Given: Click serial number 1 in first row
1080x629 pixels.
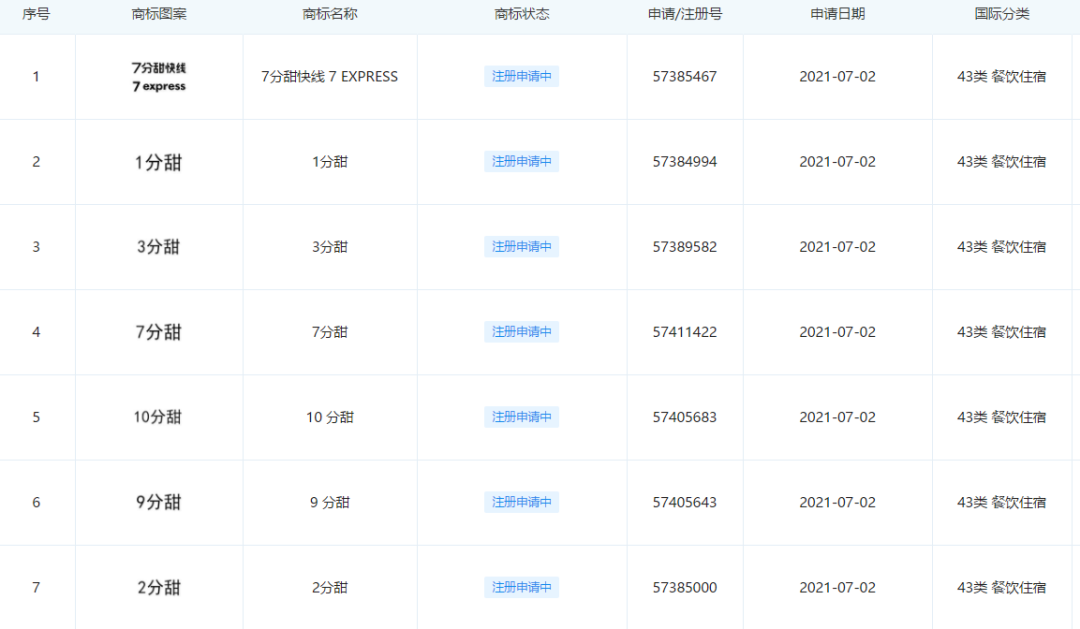Looking at the screenshot, I should (36, 76).
